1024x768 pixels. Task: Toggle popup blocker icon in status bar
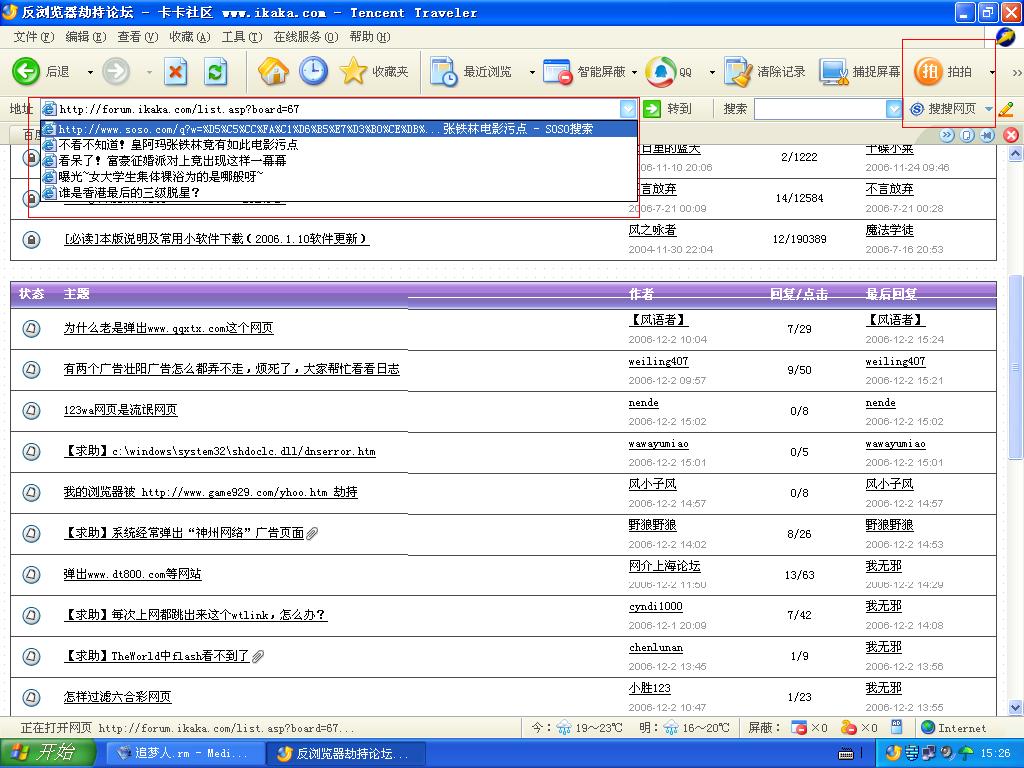pos(800,728)
